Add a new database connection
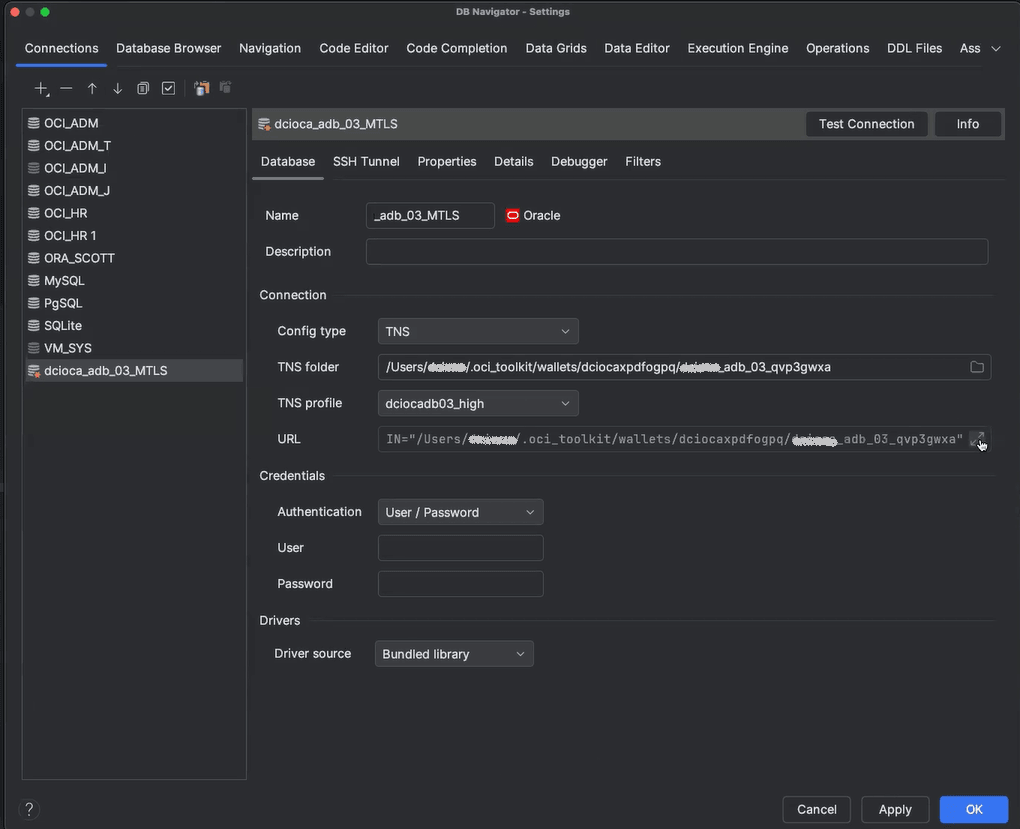 pyautogui.click(x=40, y=88)
